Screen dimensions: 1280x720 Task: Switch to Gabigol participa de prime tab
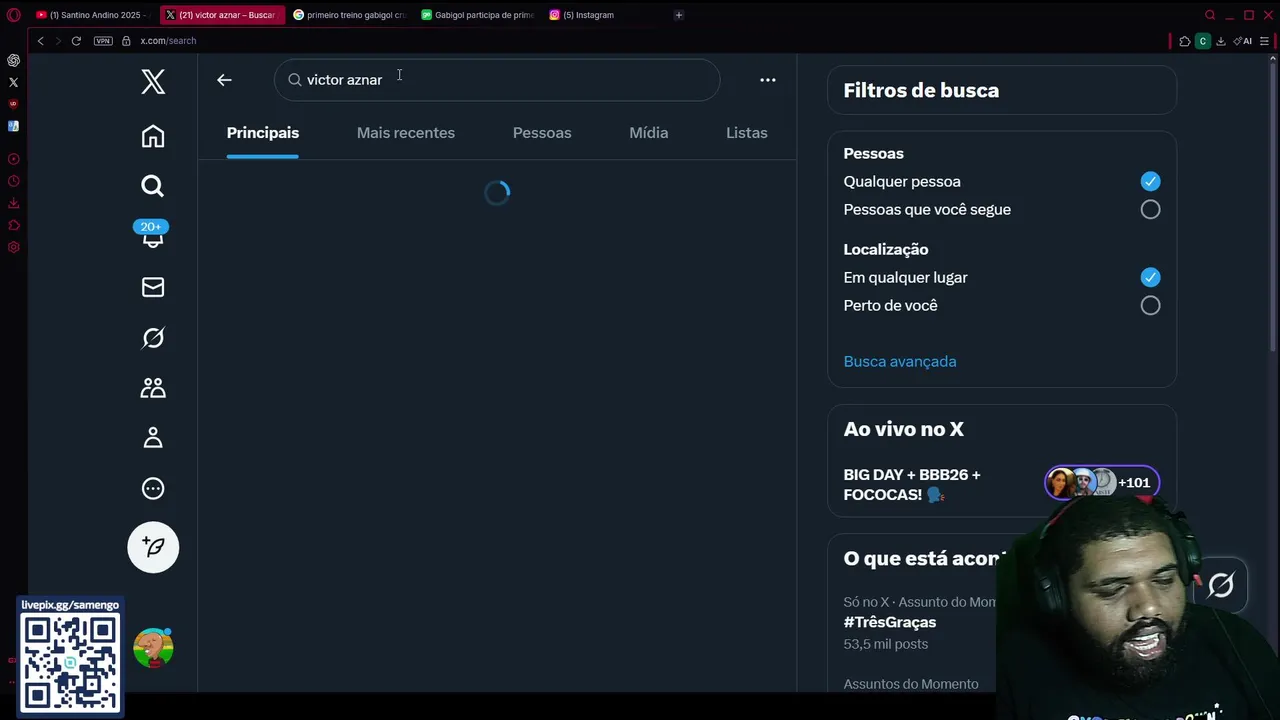pos(477,15)
